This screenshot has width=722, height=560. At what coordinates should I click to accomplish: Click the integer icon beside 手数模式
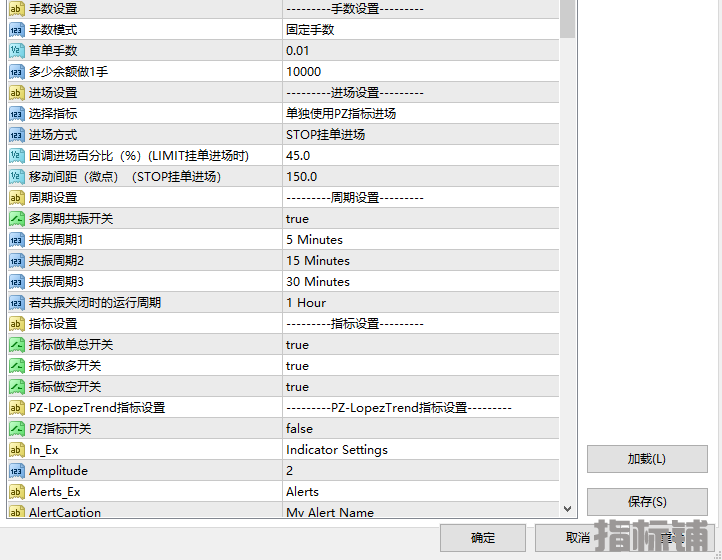point(16,30)
